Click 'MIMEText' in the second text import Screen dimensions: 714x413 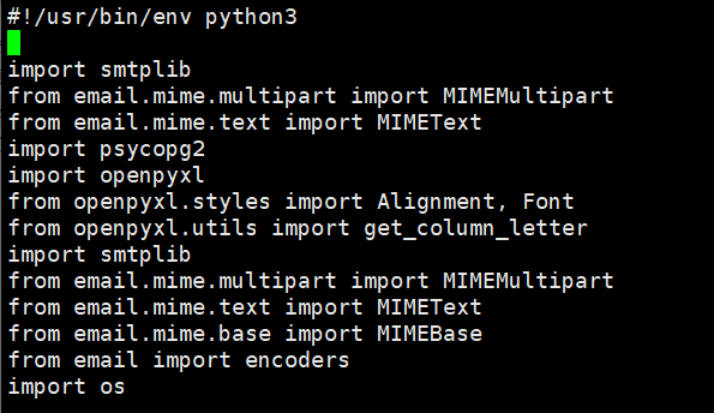coord(429,308)
